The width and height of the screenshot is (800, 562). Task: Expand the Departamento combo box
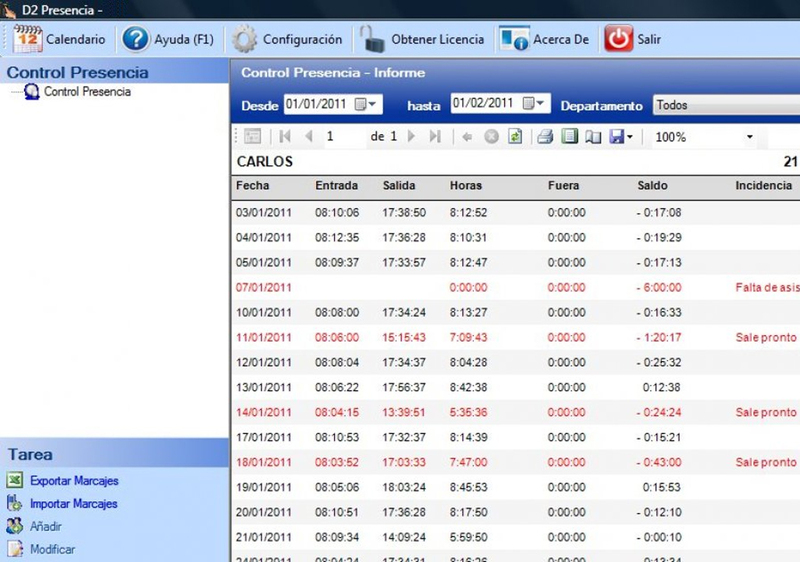coord(725,105)
